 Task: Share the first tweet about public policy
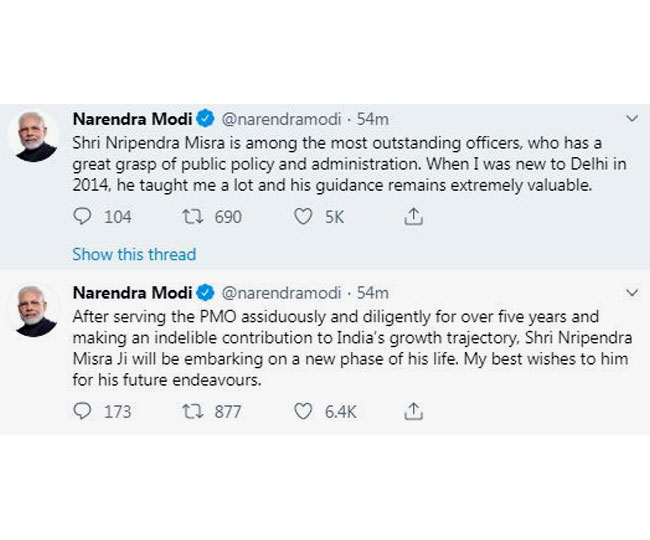click(412, 216)
